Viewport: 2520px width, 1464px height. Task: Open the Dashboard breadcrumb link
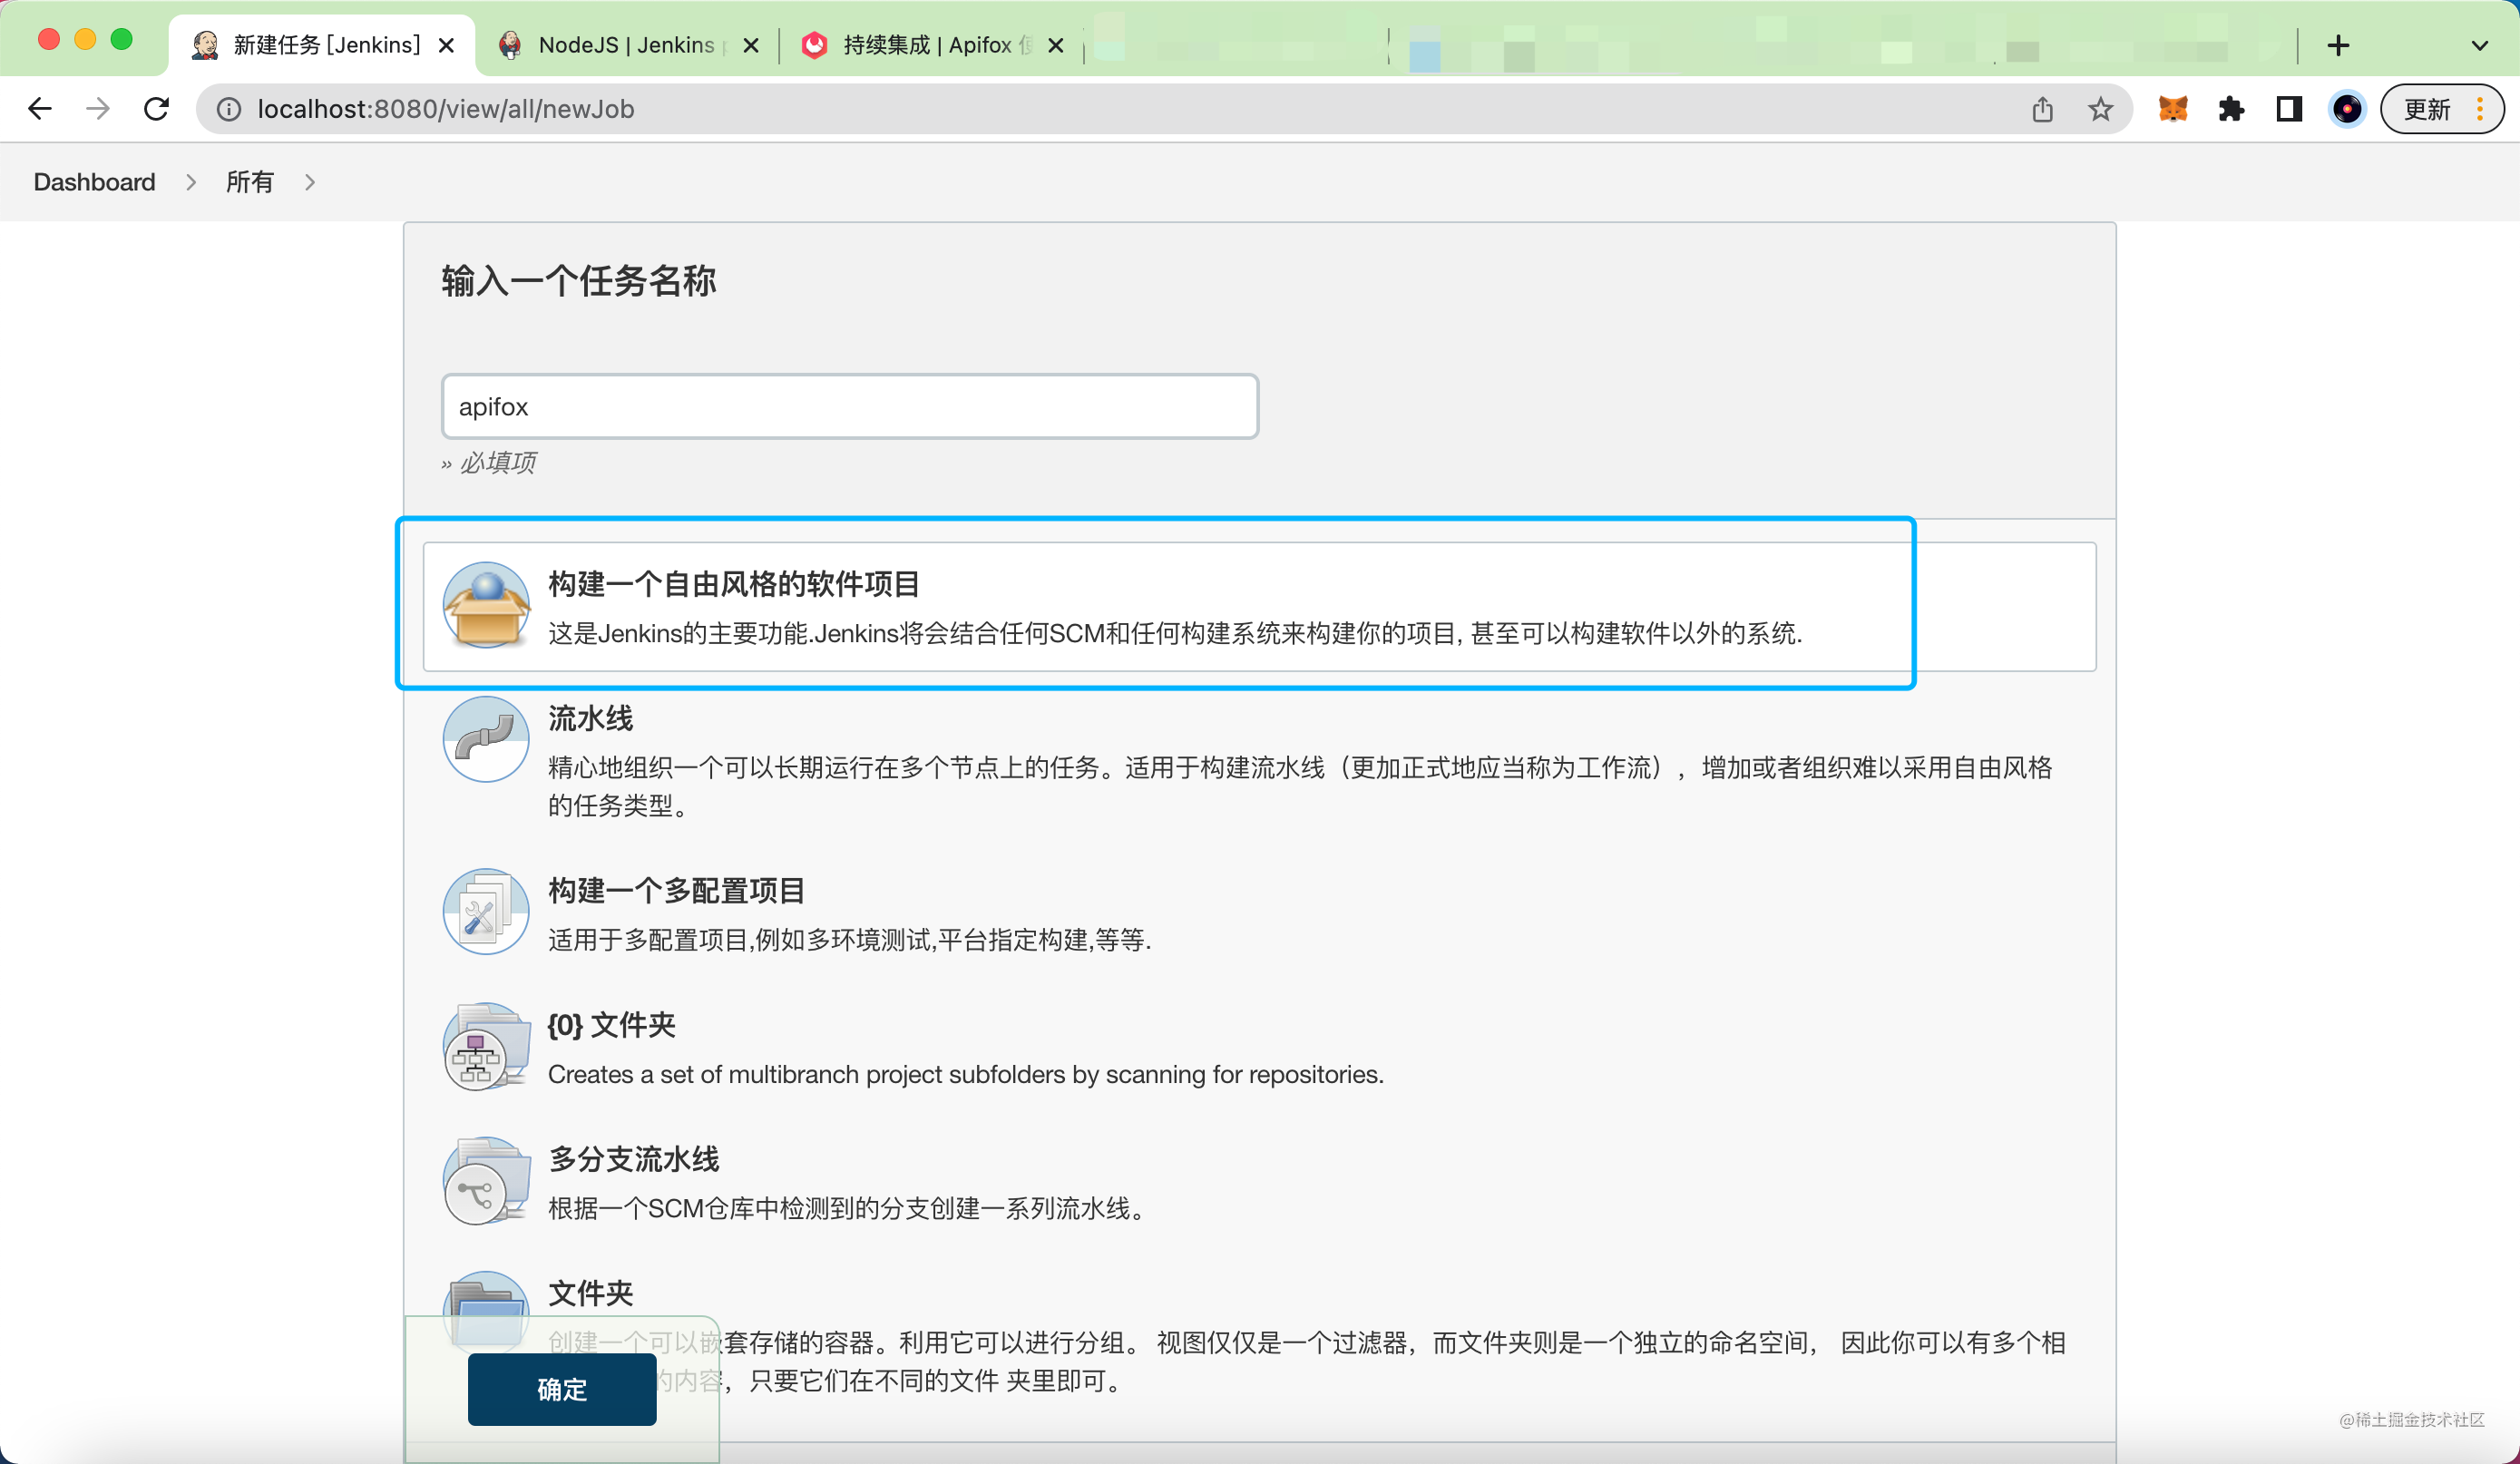coord(94,182)
